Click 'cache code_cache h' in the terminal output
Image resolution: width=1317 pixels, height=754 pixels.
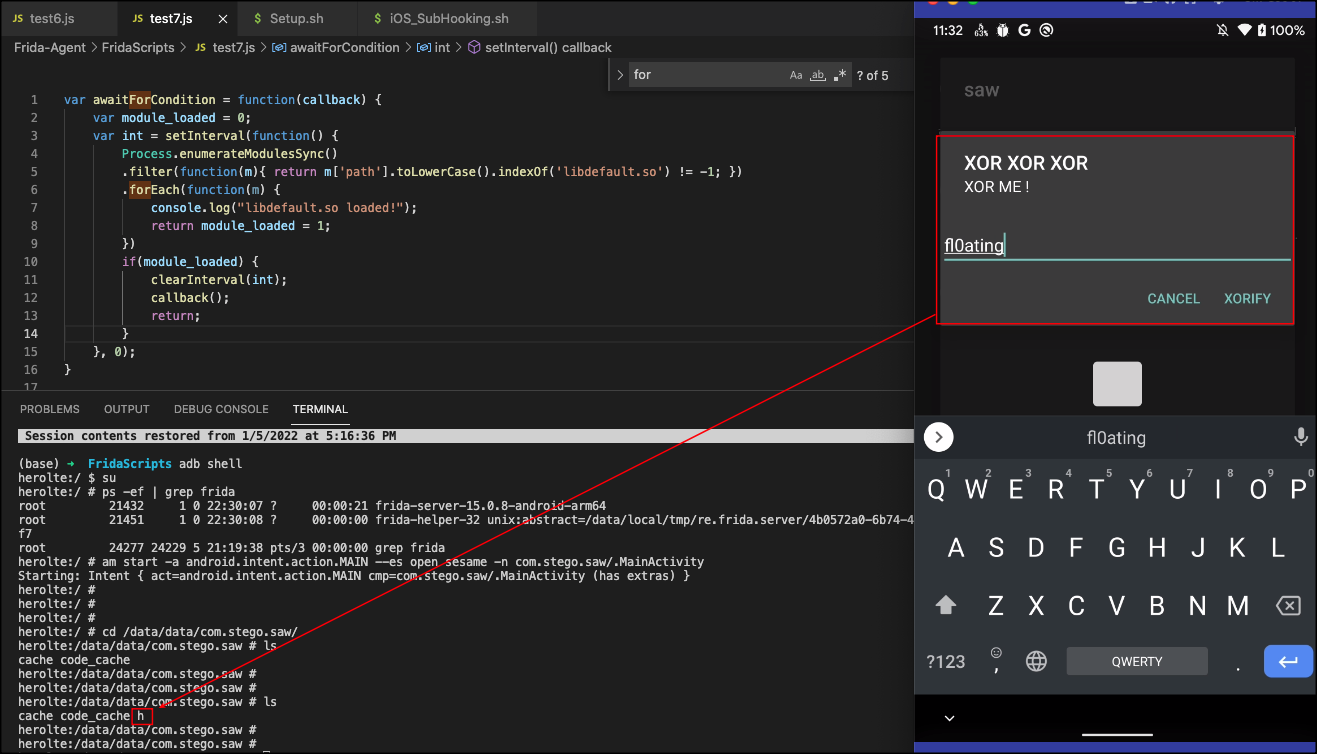coord(83,716)
